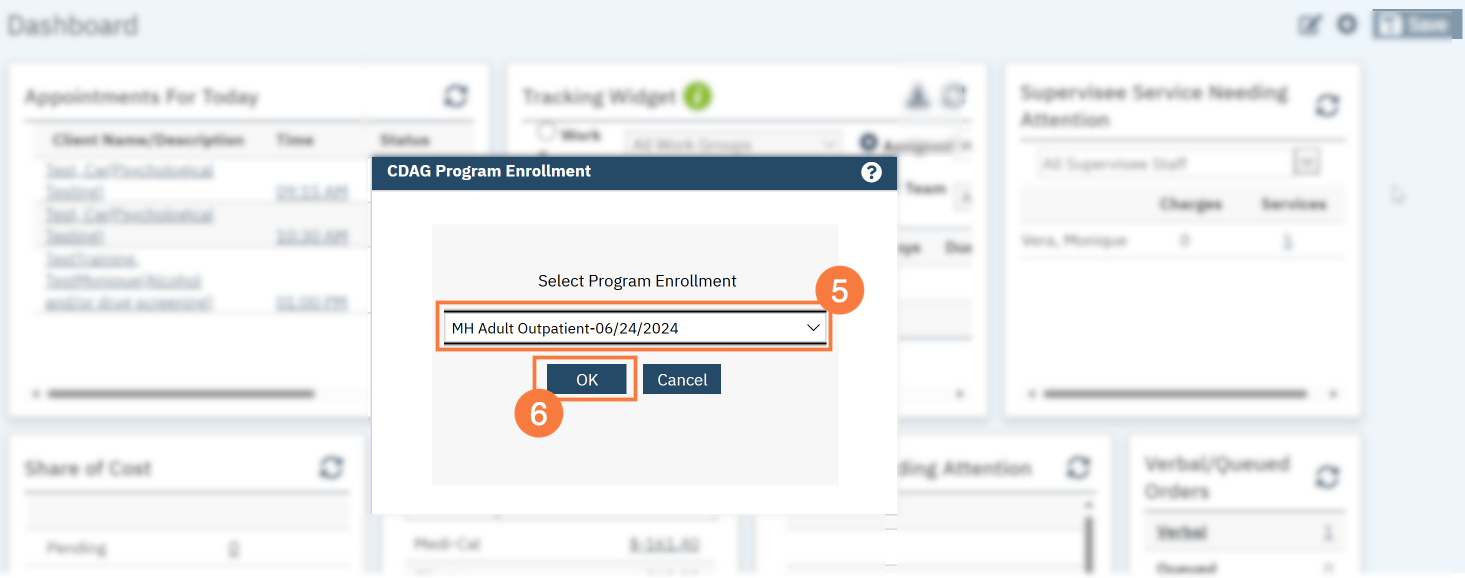The image size is (1465, 578).
Task: Cancel the CDAG Program Enrollment dialog
Action: point(682,380)
